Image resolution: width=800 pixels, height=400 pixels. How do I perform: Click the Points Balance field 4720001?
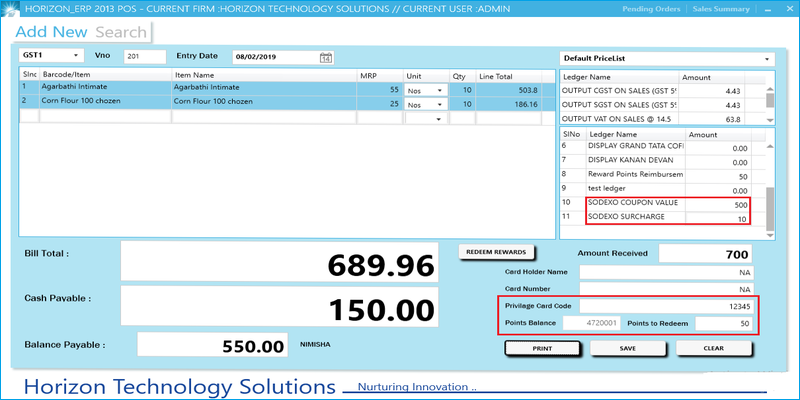(x=592, y=323)
